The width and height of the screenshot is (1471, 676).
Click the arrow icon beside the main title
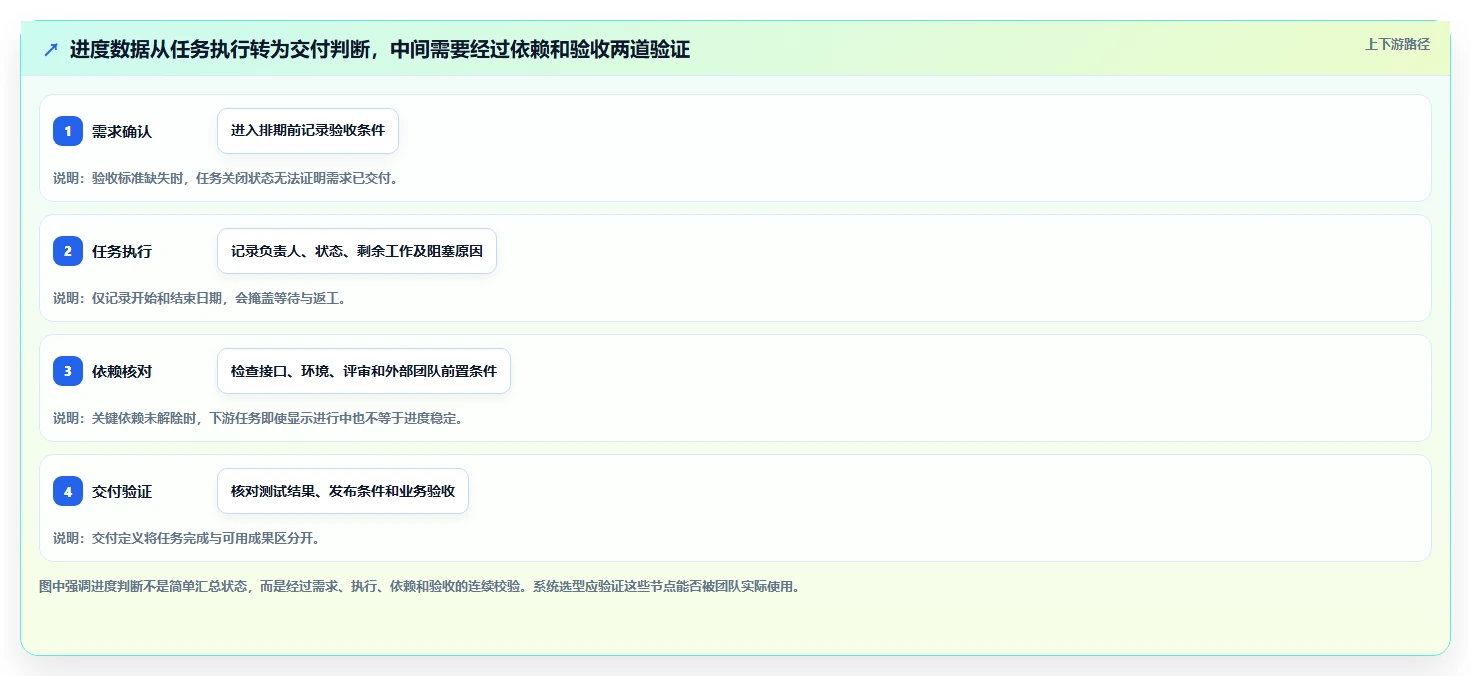tap(51, 50)
